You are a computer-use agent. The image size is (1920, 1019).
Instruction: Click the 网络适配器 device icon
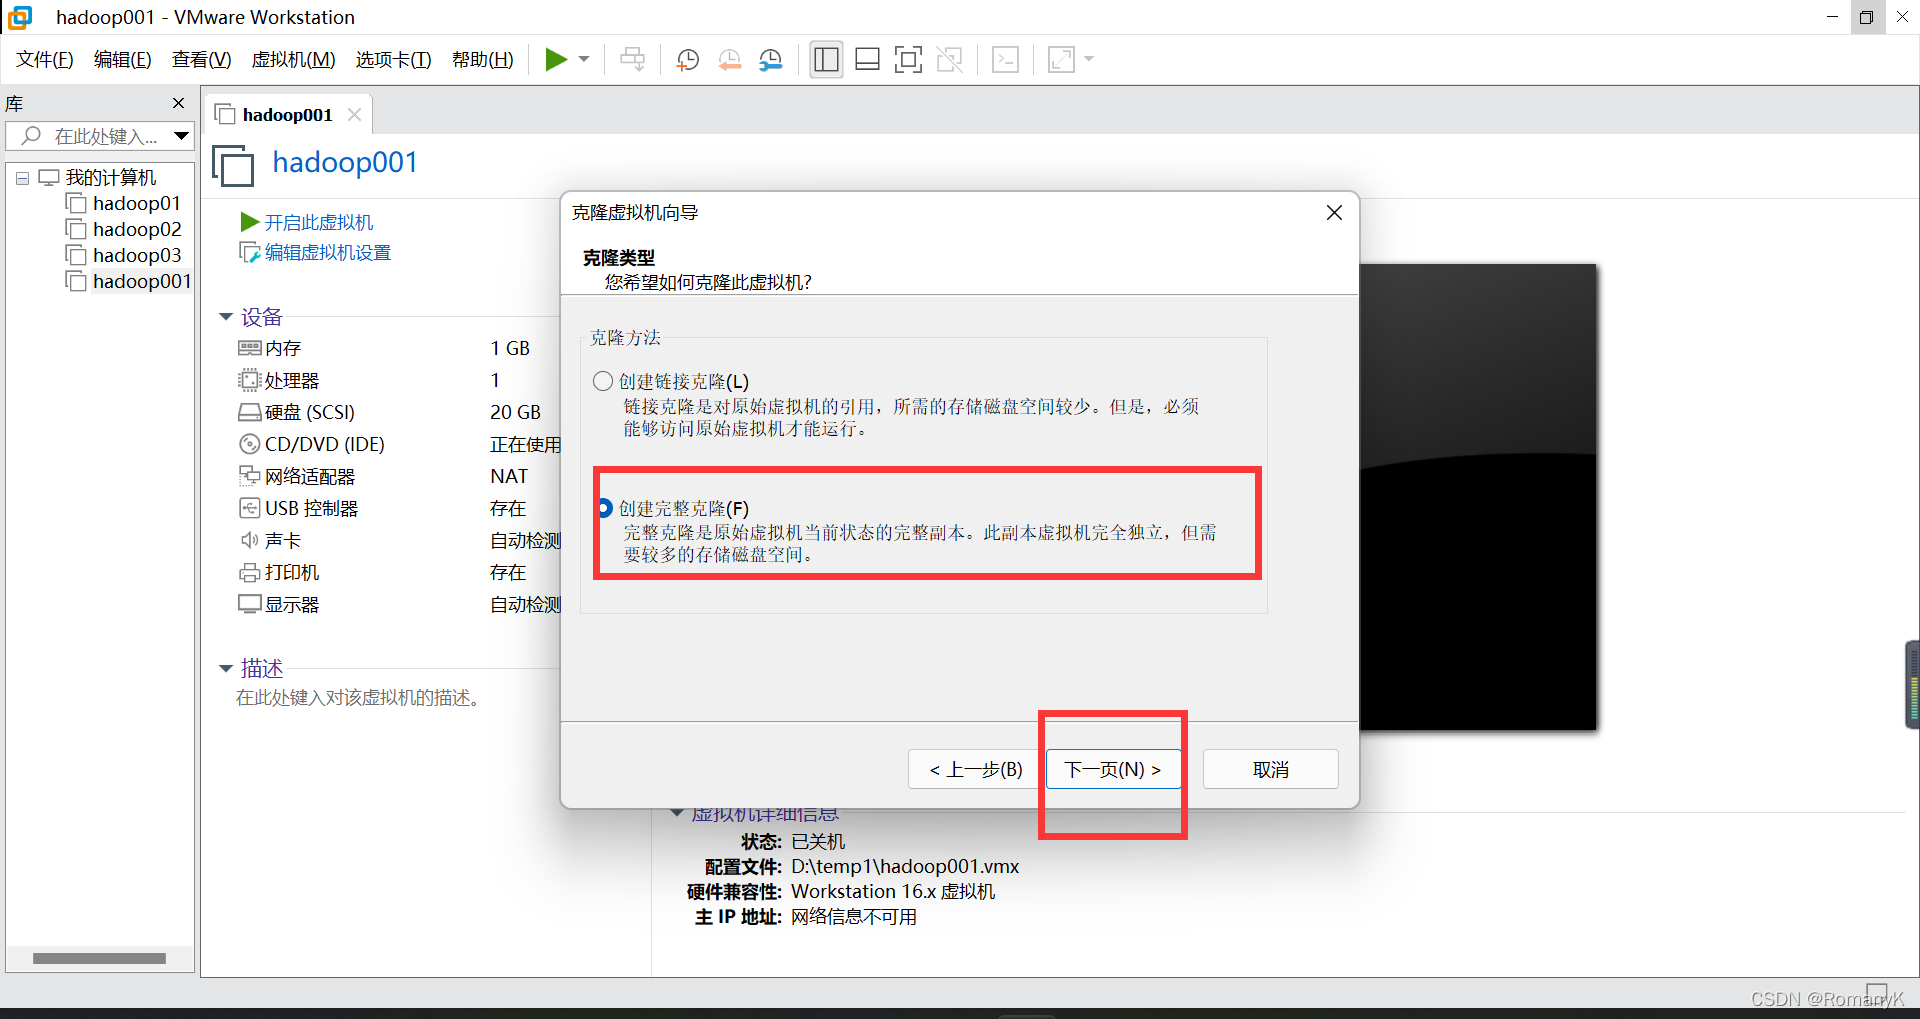(249, 476)
